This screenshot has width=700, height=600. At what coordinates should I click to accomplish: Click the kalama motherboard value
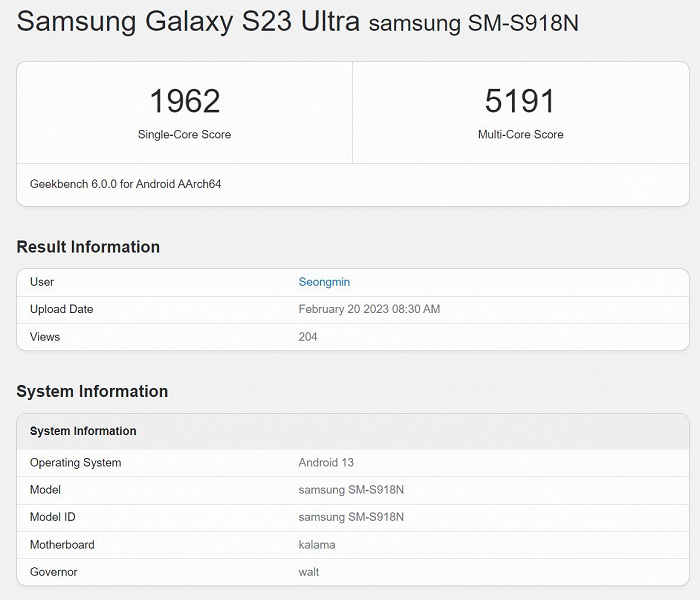[x=317, y=545]
